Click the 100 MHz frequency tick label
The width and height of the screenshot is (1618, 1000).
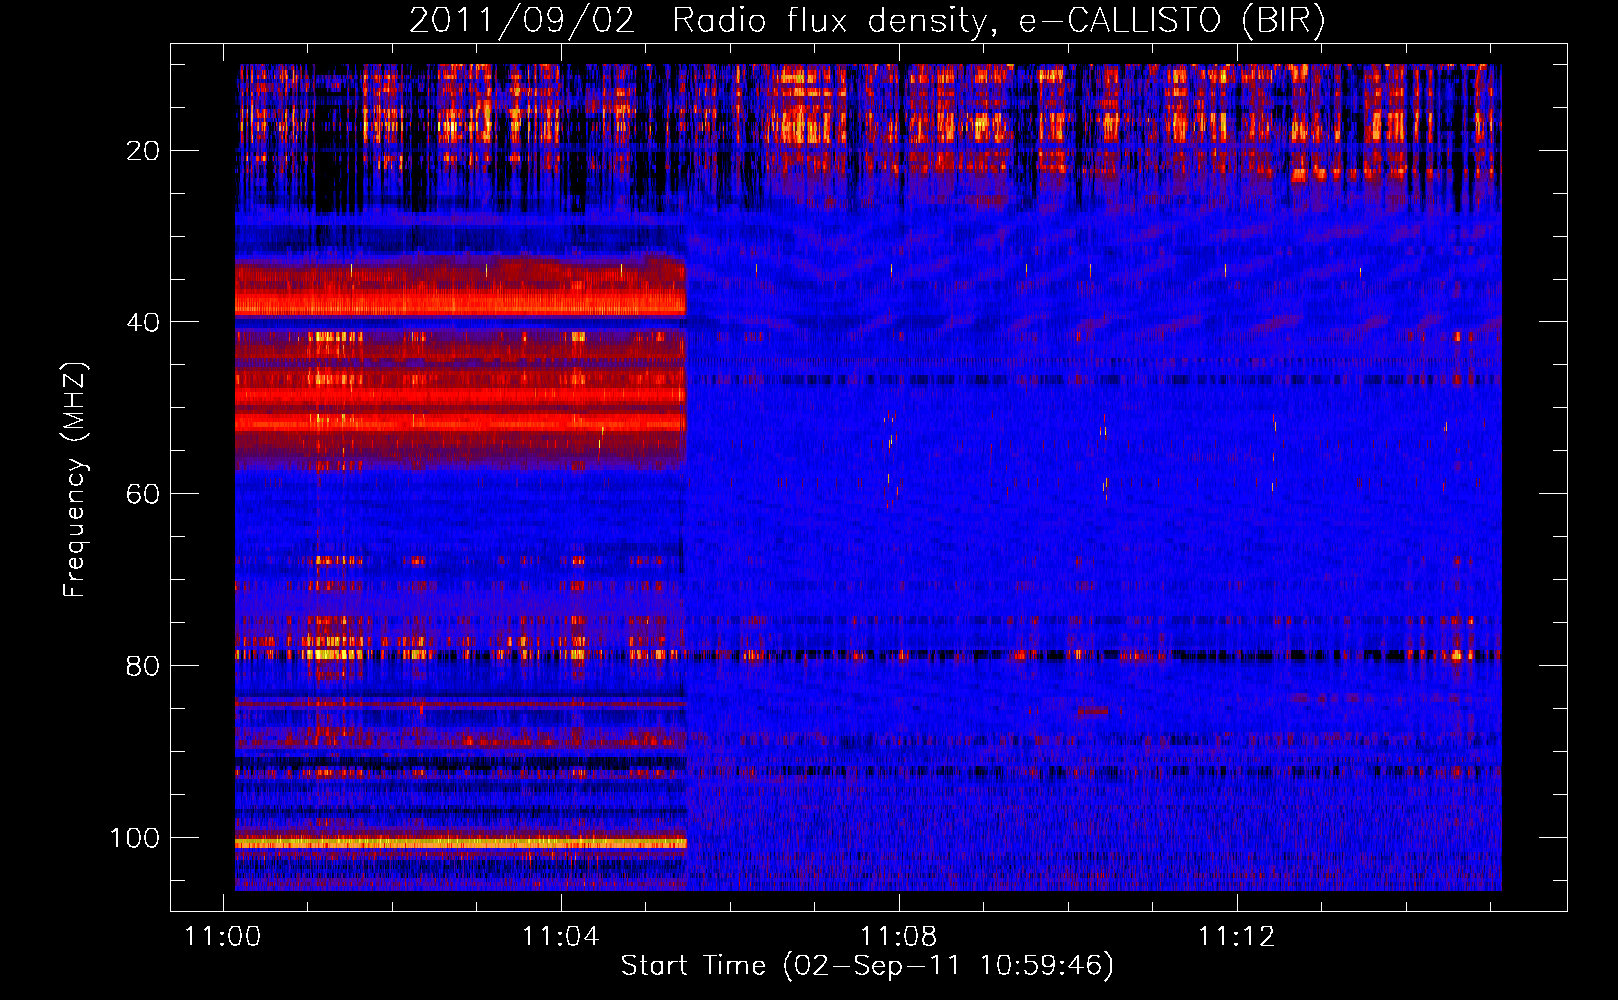[135, 838]
